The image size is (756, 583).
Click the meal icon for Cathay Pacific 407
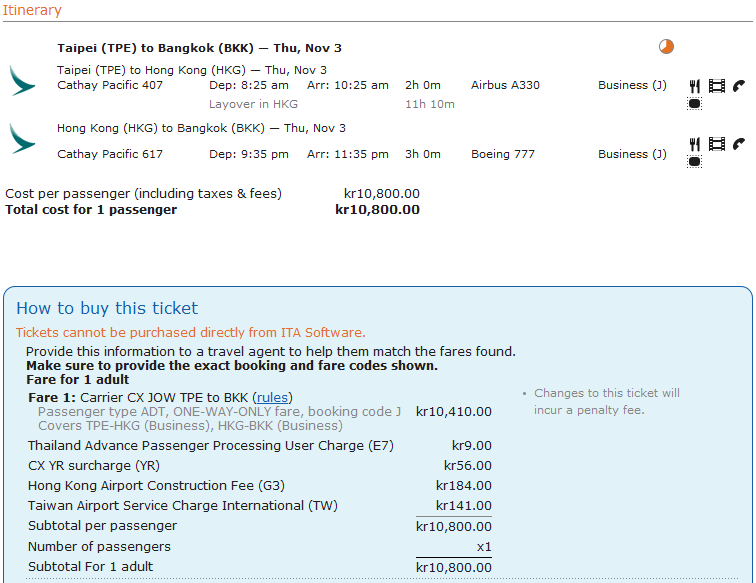pyautogui.click(x=695, y=86)
